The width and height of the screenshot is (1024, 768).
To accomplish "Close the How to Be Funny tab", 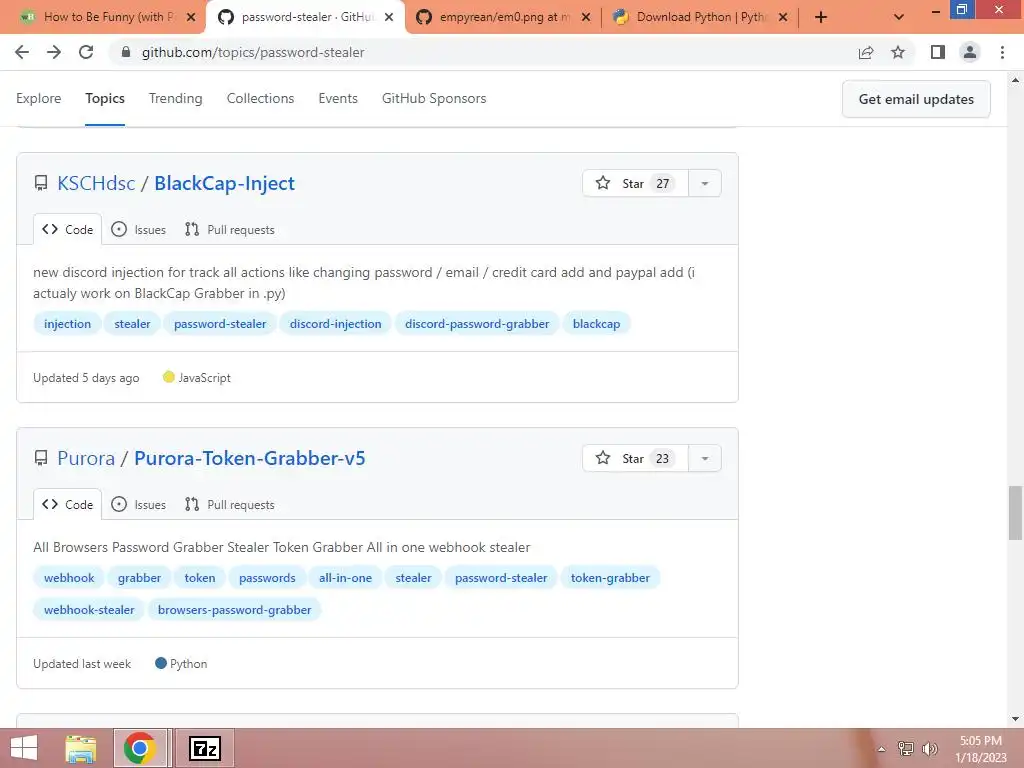I will (x=191, y=17).
